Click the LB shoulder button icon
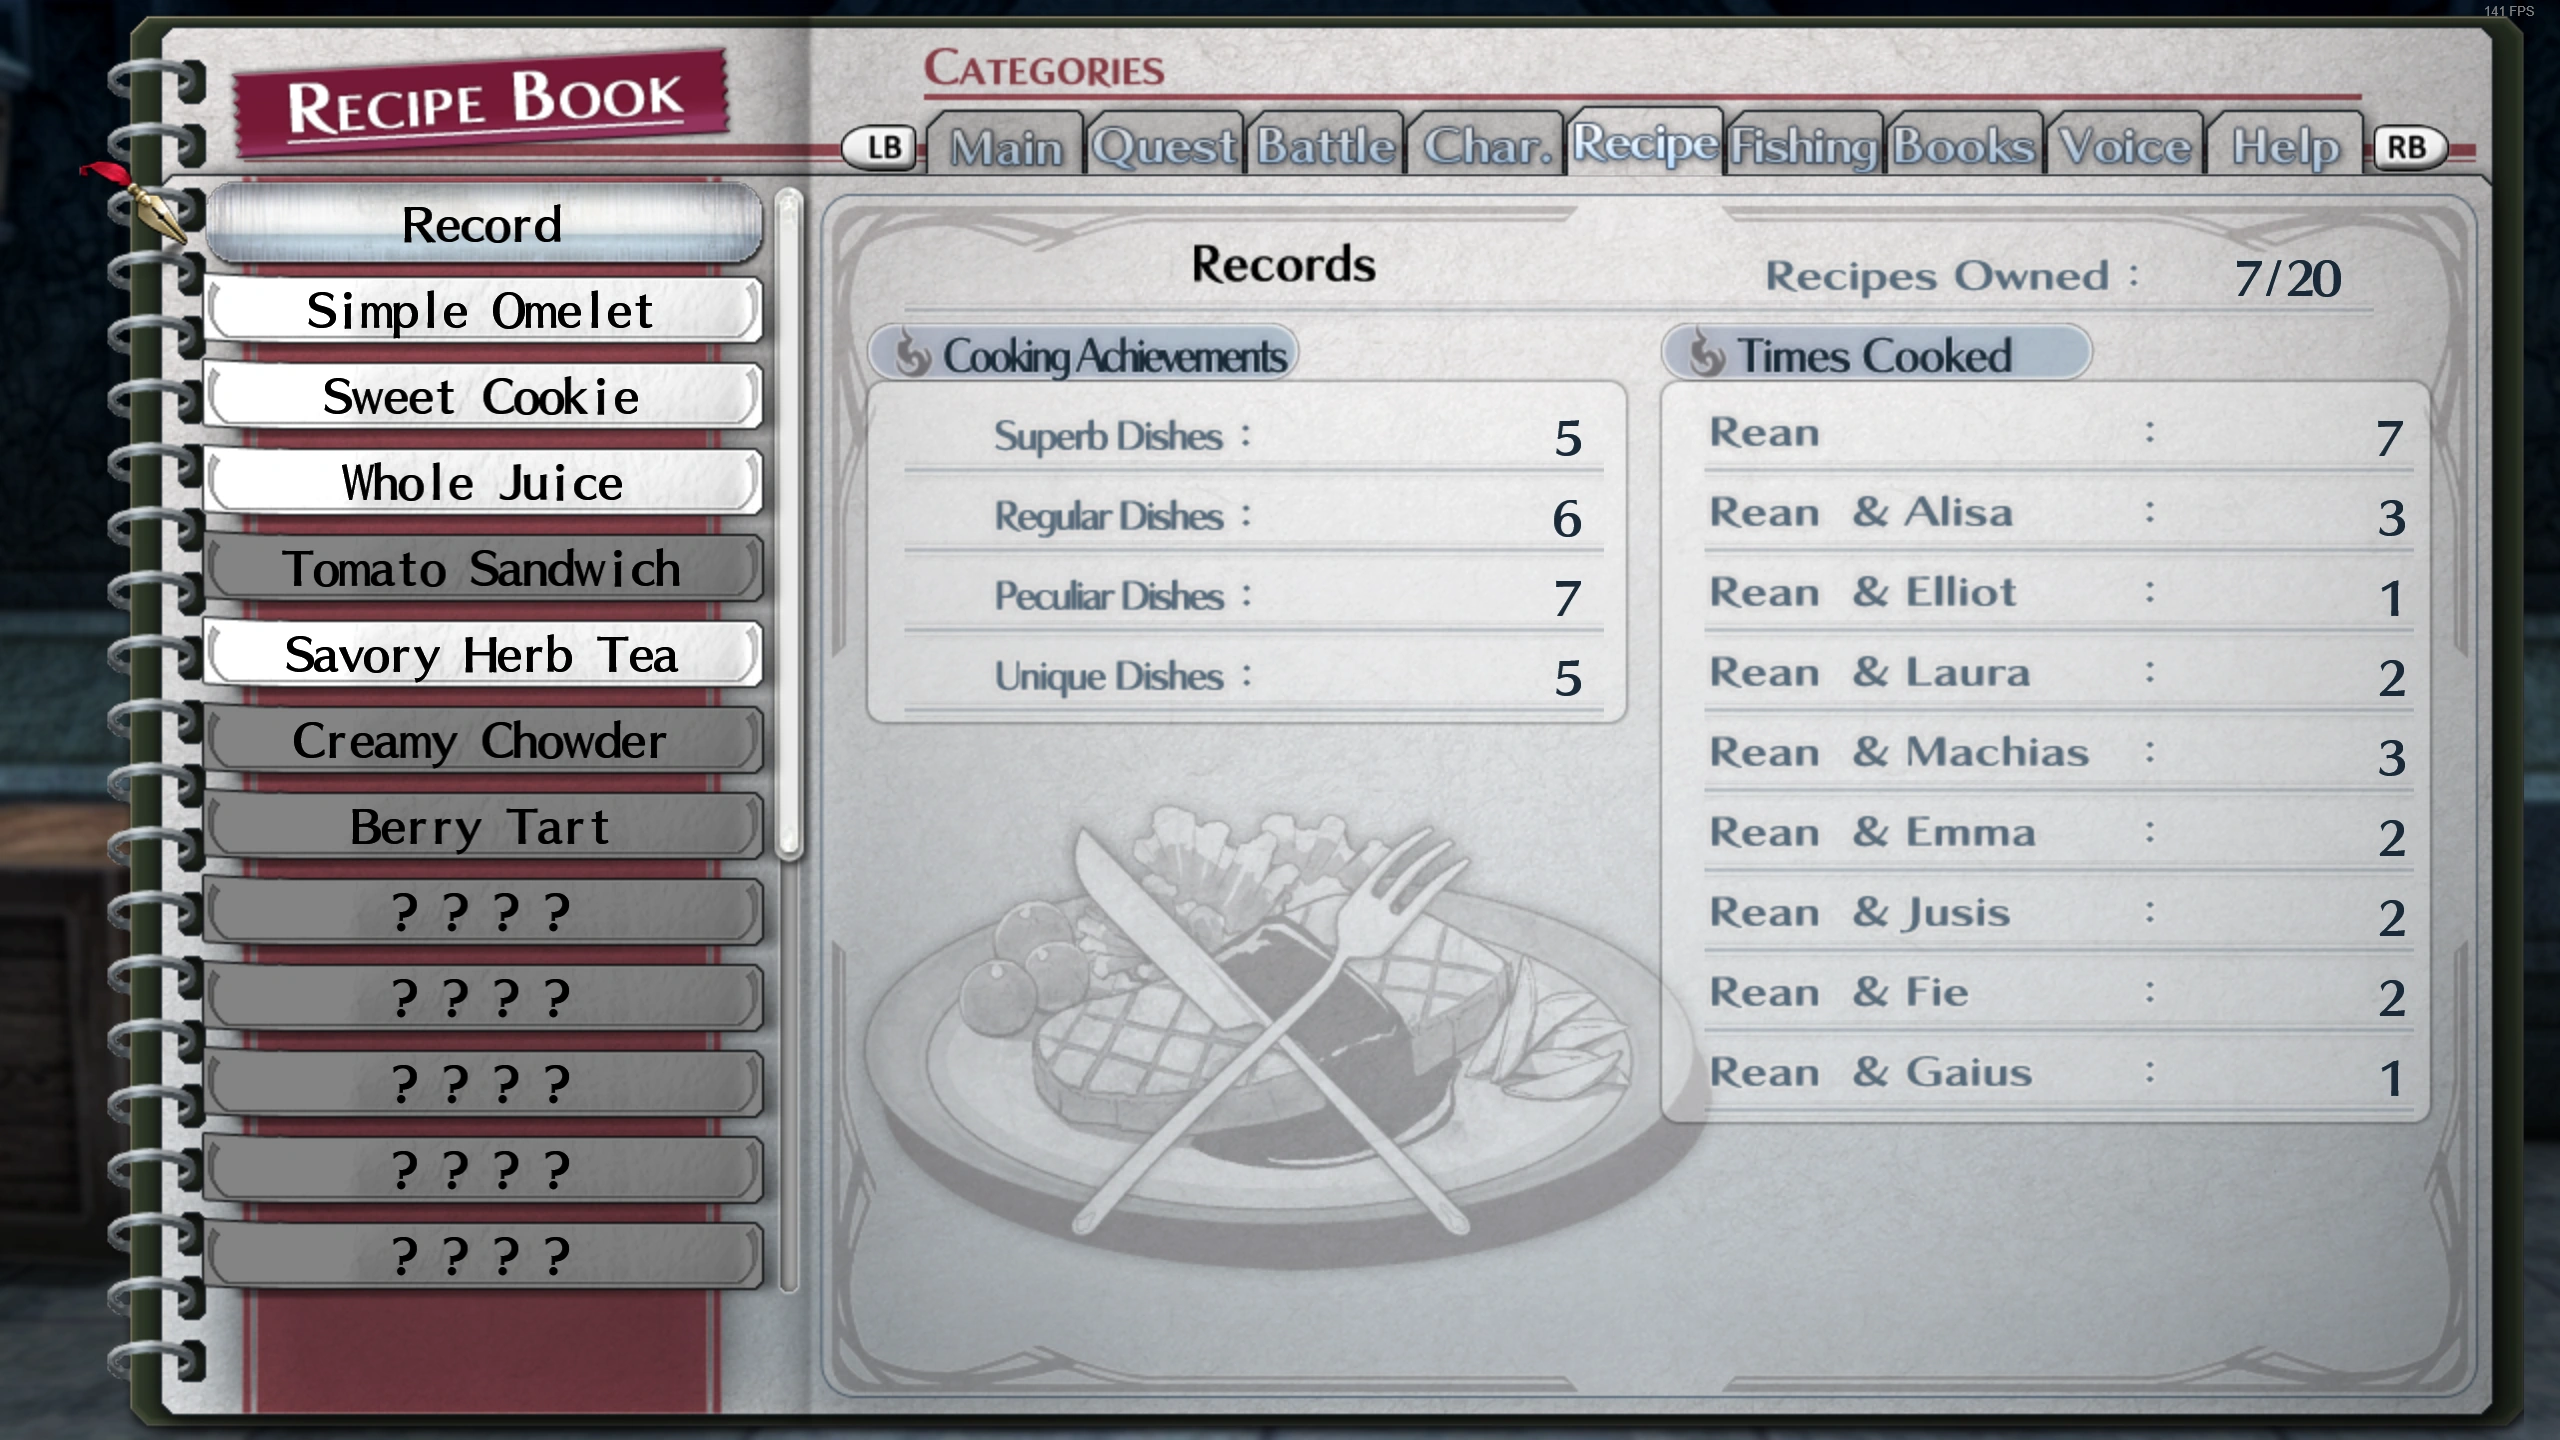 pyautogui.click(x=880, y=148)
